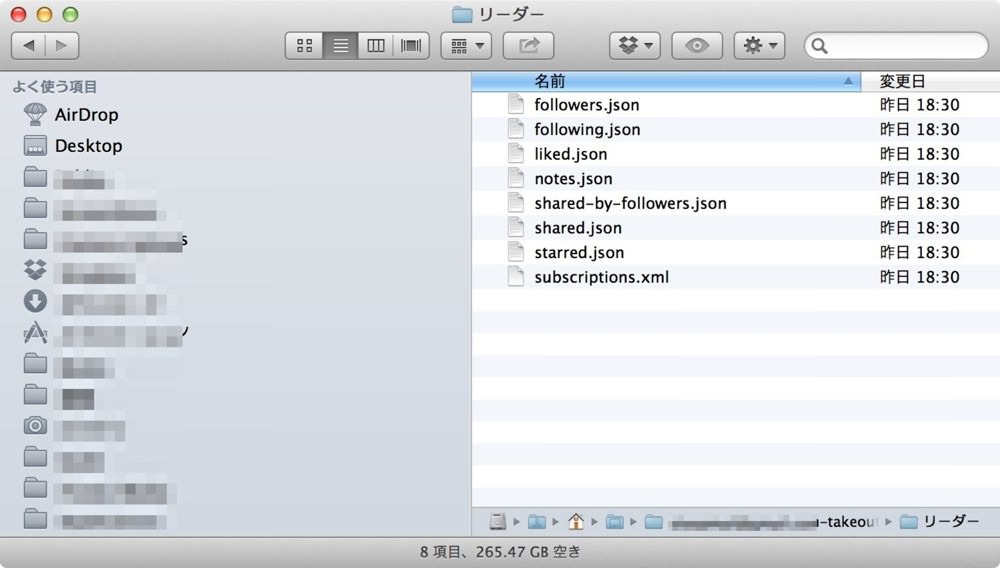
Task: Click the Applications sidebar icon
Action: coord(35,332)
